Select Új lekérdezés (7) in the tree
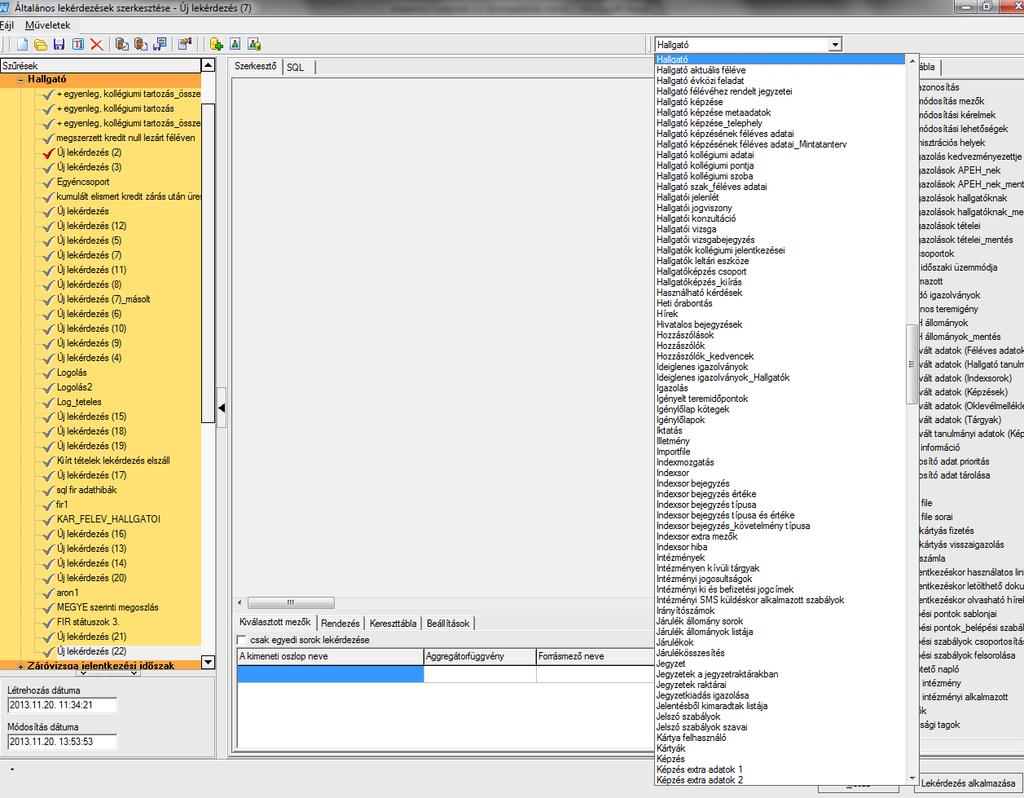Viewport: 1024px width, 798px height. 89,255
